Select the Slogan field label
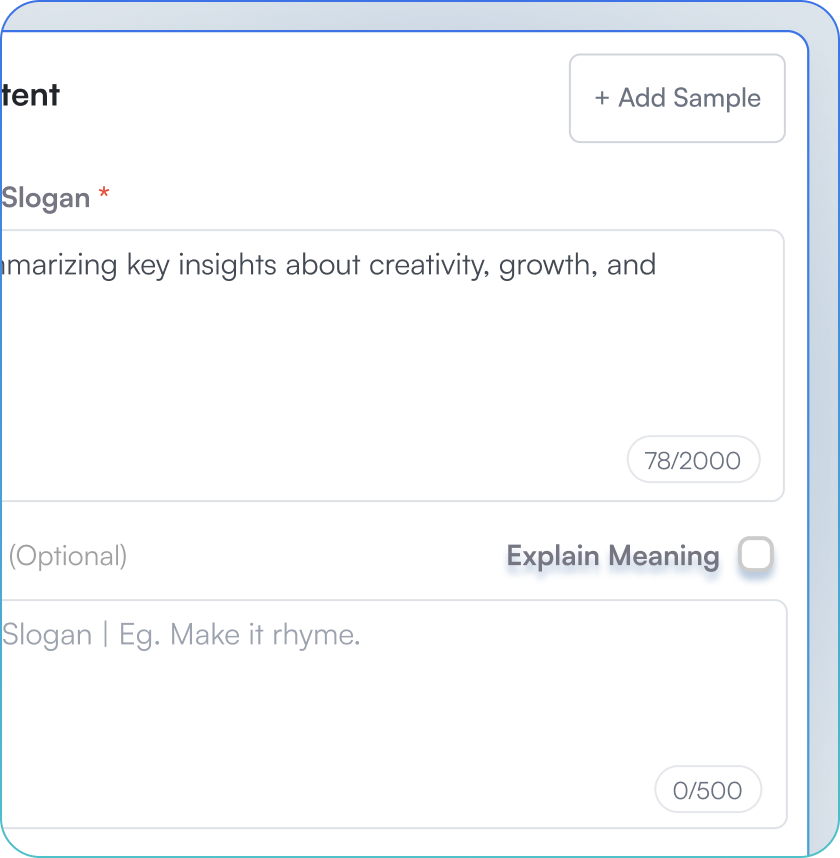Viewport: 840px width, 858px height. point(45,198)
